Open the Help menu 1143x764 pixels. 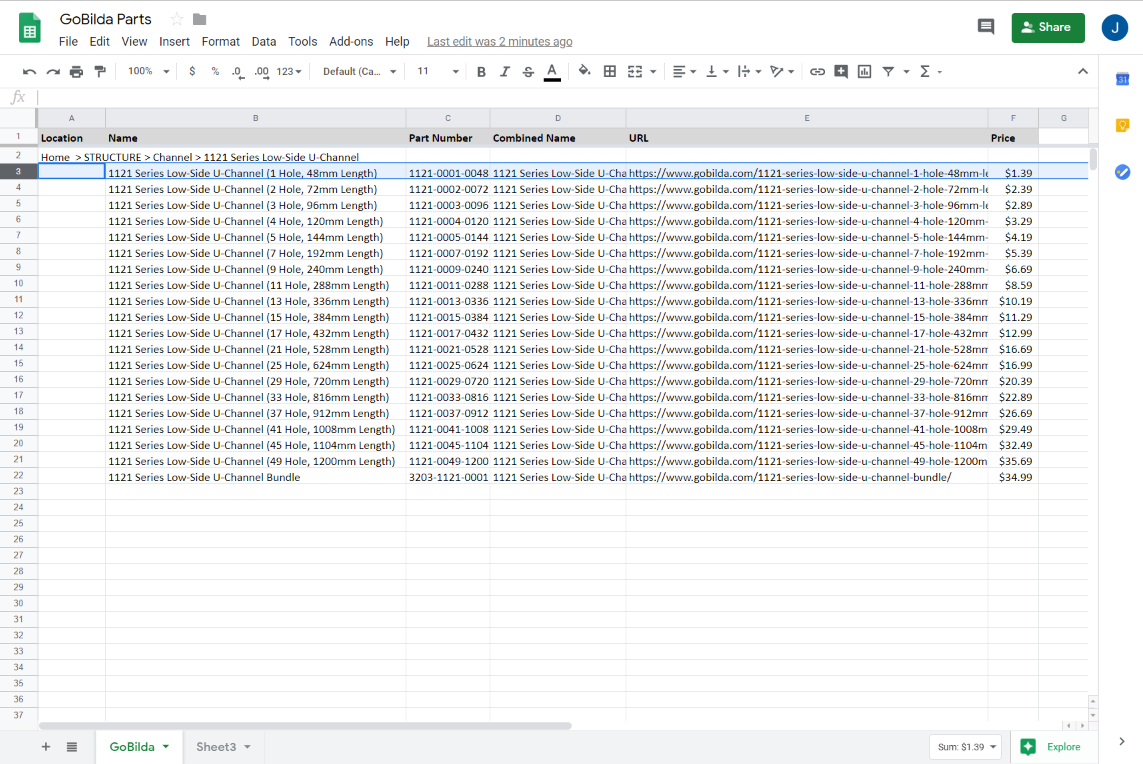397,42
